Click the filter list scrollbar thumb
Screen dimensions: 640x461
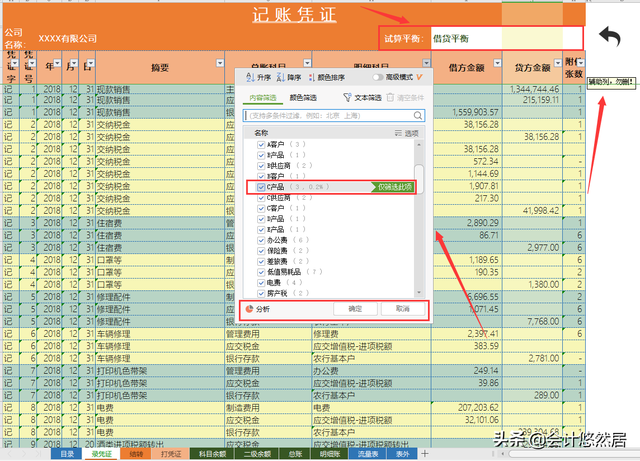coord(419,178)
